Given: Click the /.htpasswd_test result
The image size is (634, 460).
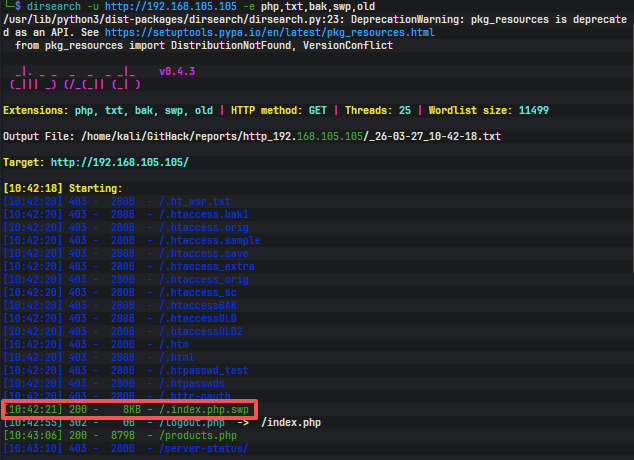Looking at the screenshot, I should point(204,370).
